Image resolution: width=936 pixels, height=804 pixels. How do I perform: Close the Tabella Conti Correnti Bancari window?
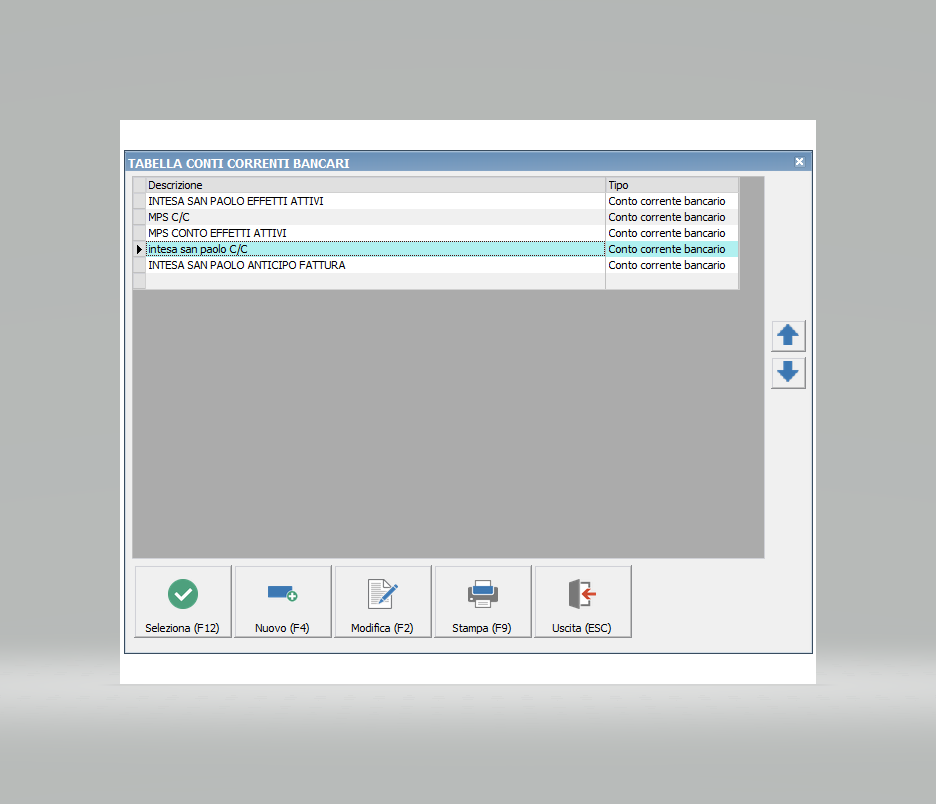tap(799, 162)
